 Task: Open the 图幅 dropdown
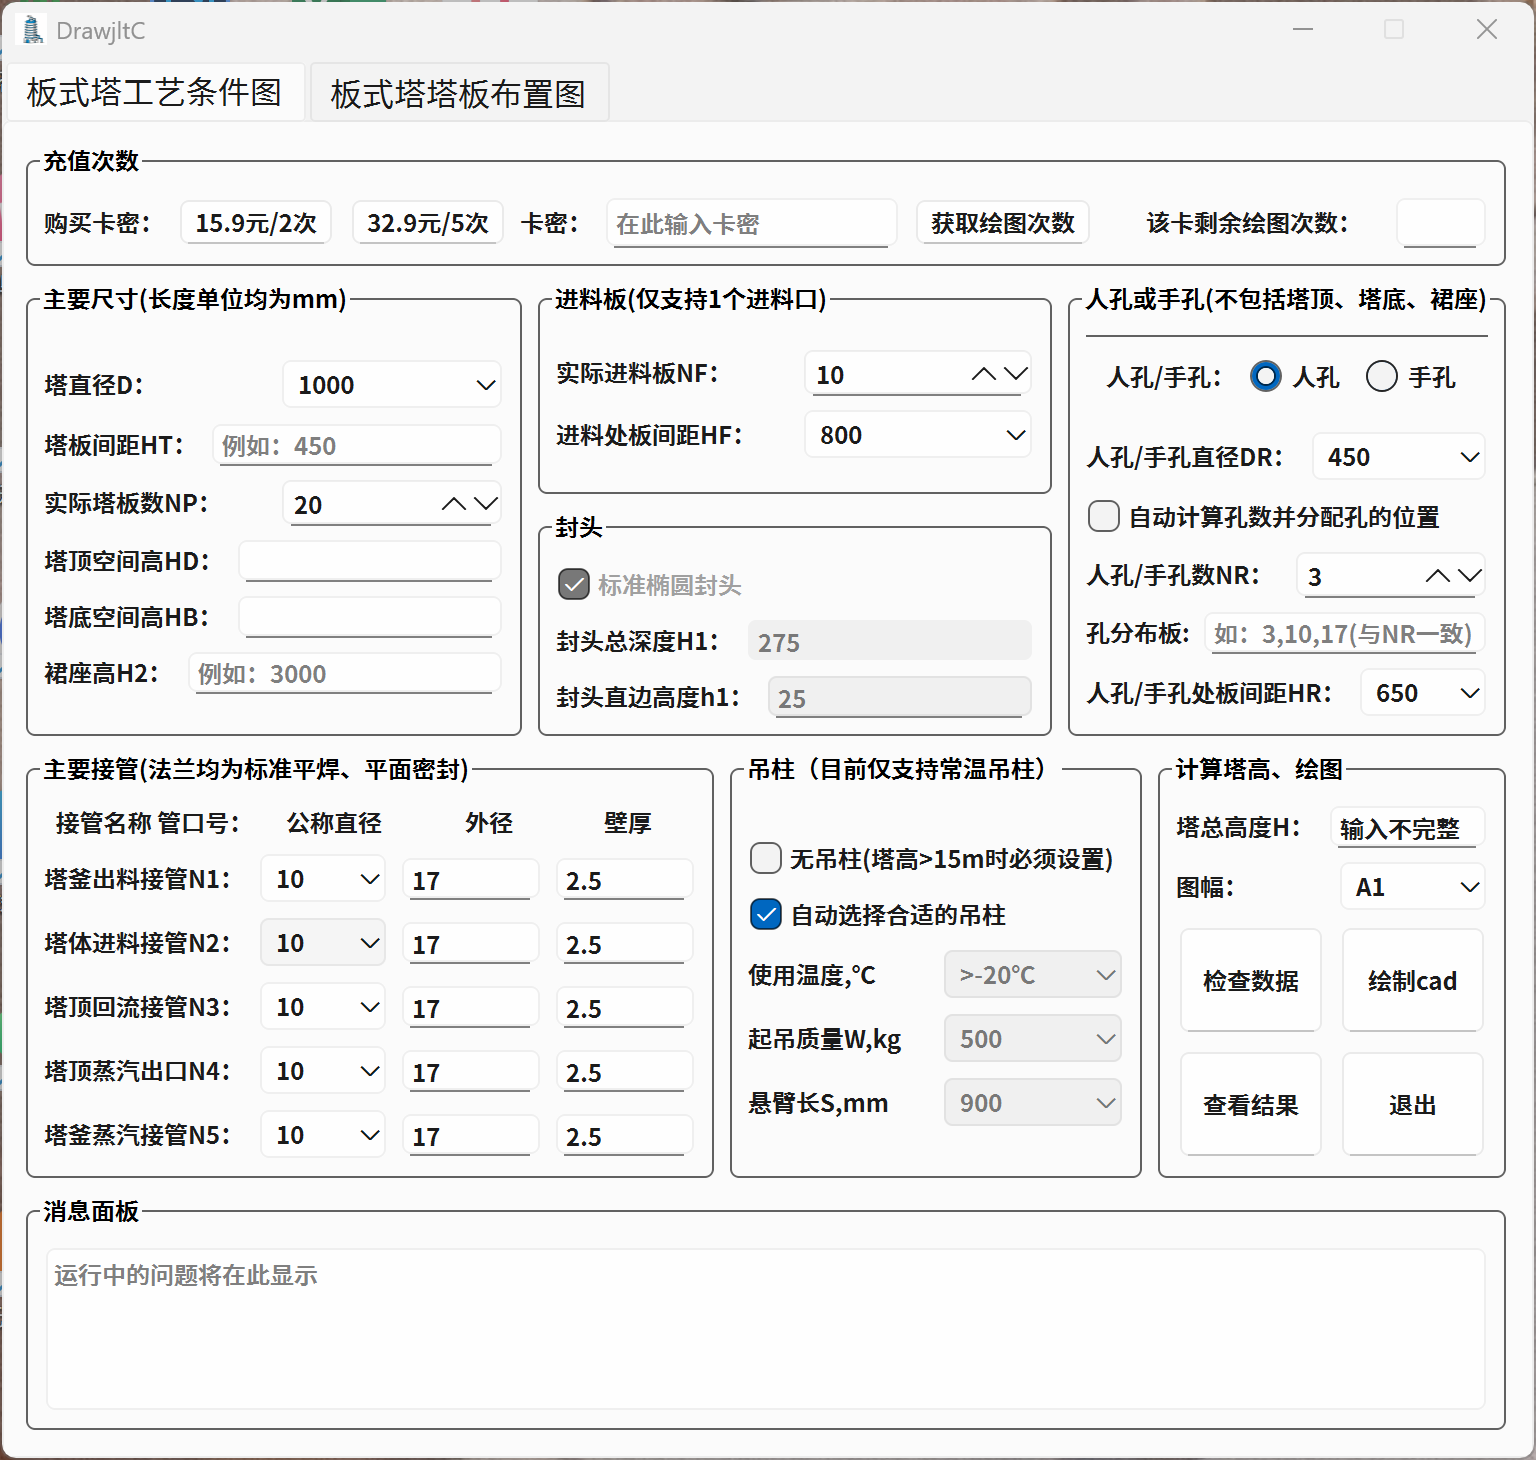pyautogui.click(x=1413, y=887)
